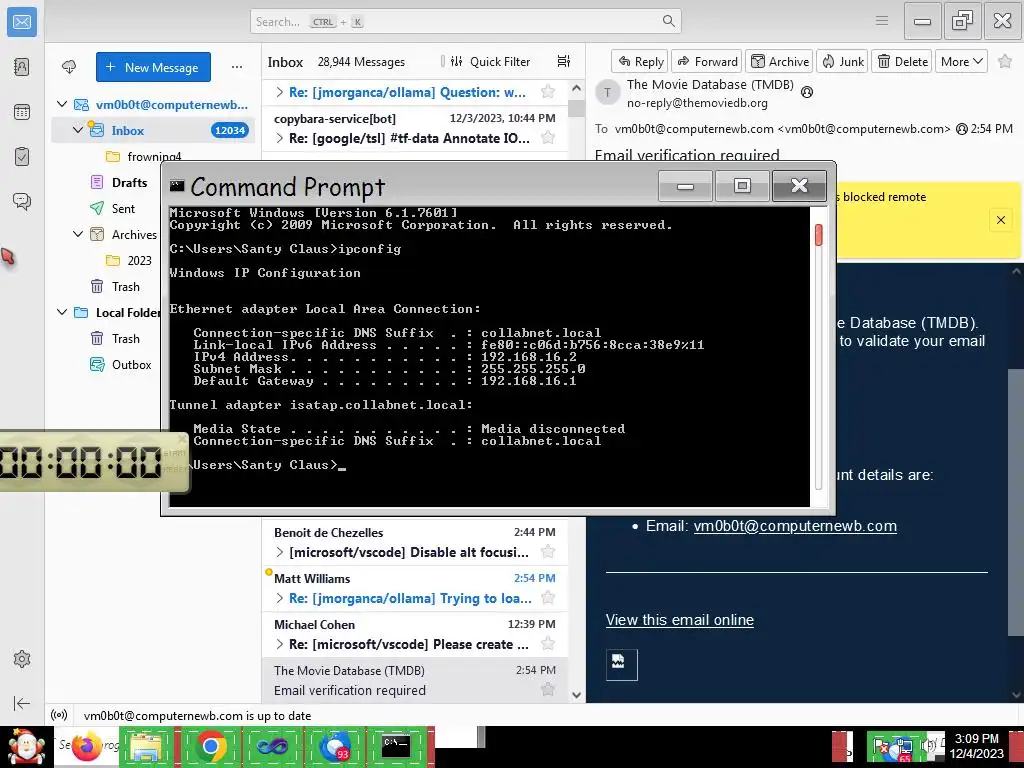Open folder pane options ellipsis
This screenshot has height=768, width=1024.
[x=236, y=67]
